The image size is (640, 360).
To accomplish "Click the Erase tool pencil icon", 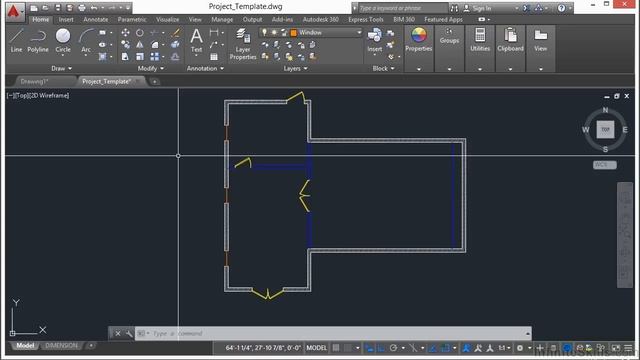I will pos(176,33).
